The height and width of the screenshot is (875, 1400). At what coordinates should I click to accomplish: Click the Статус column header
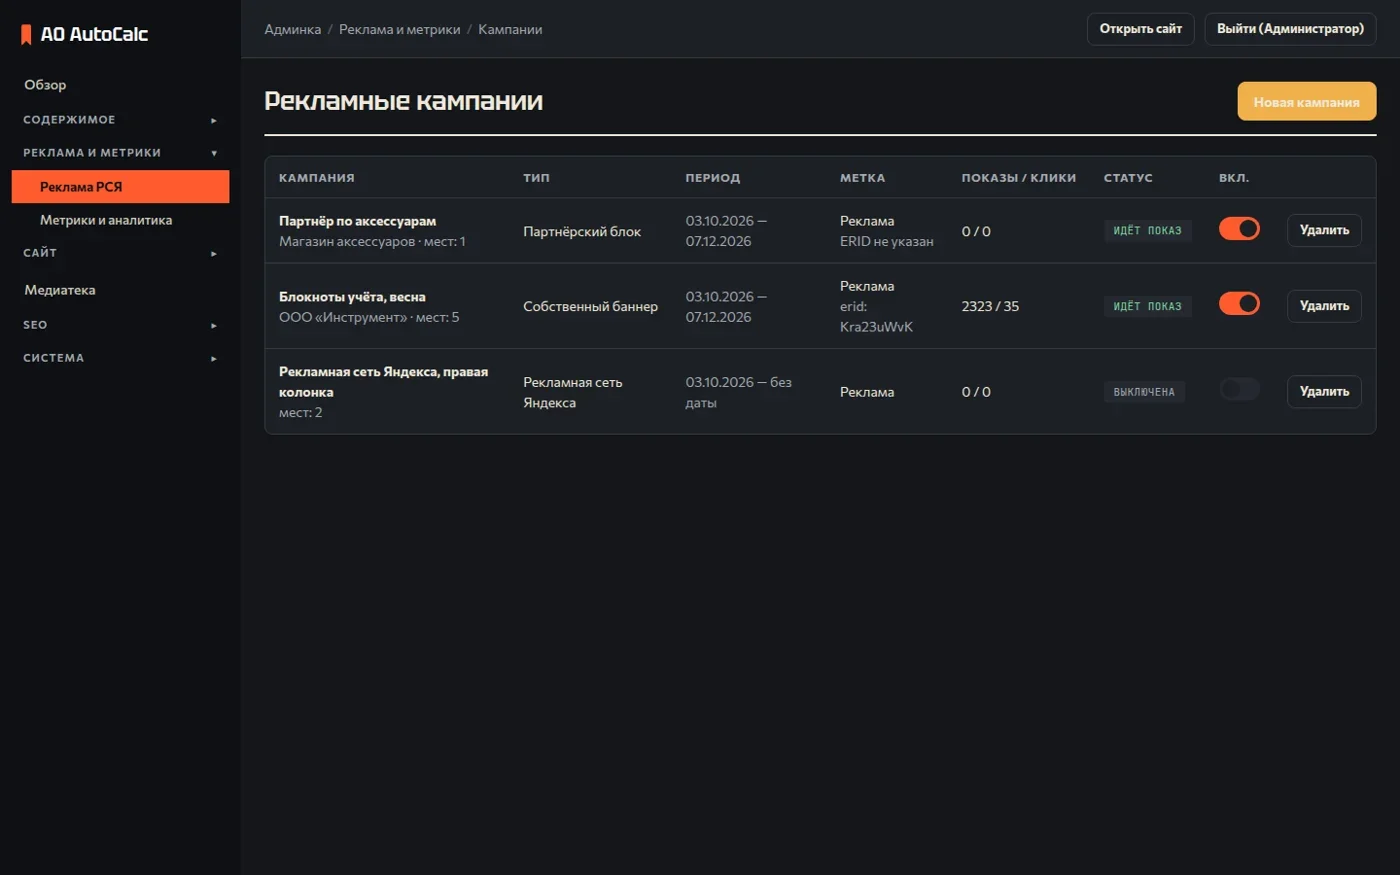(1128, 178)
